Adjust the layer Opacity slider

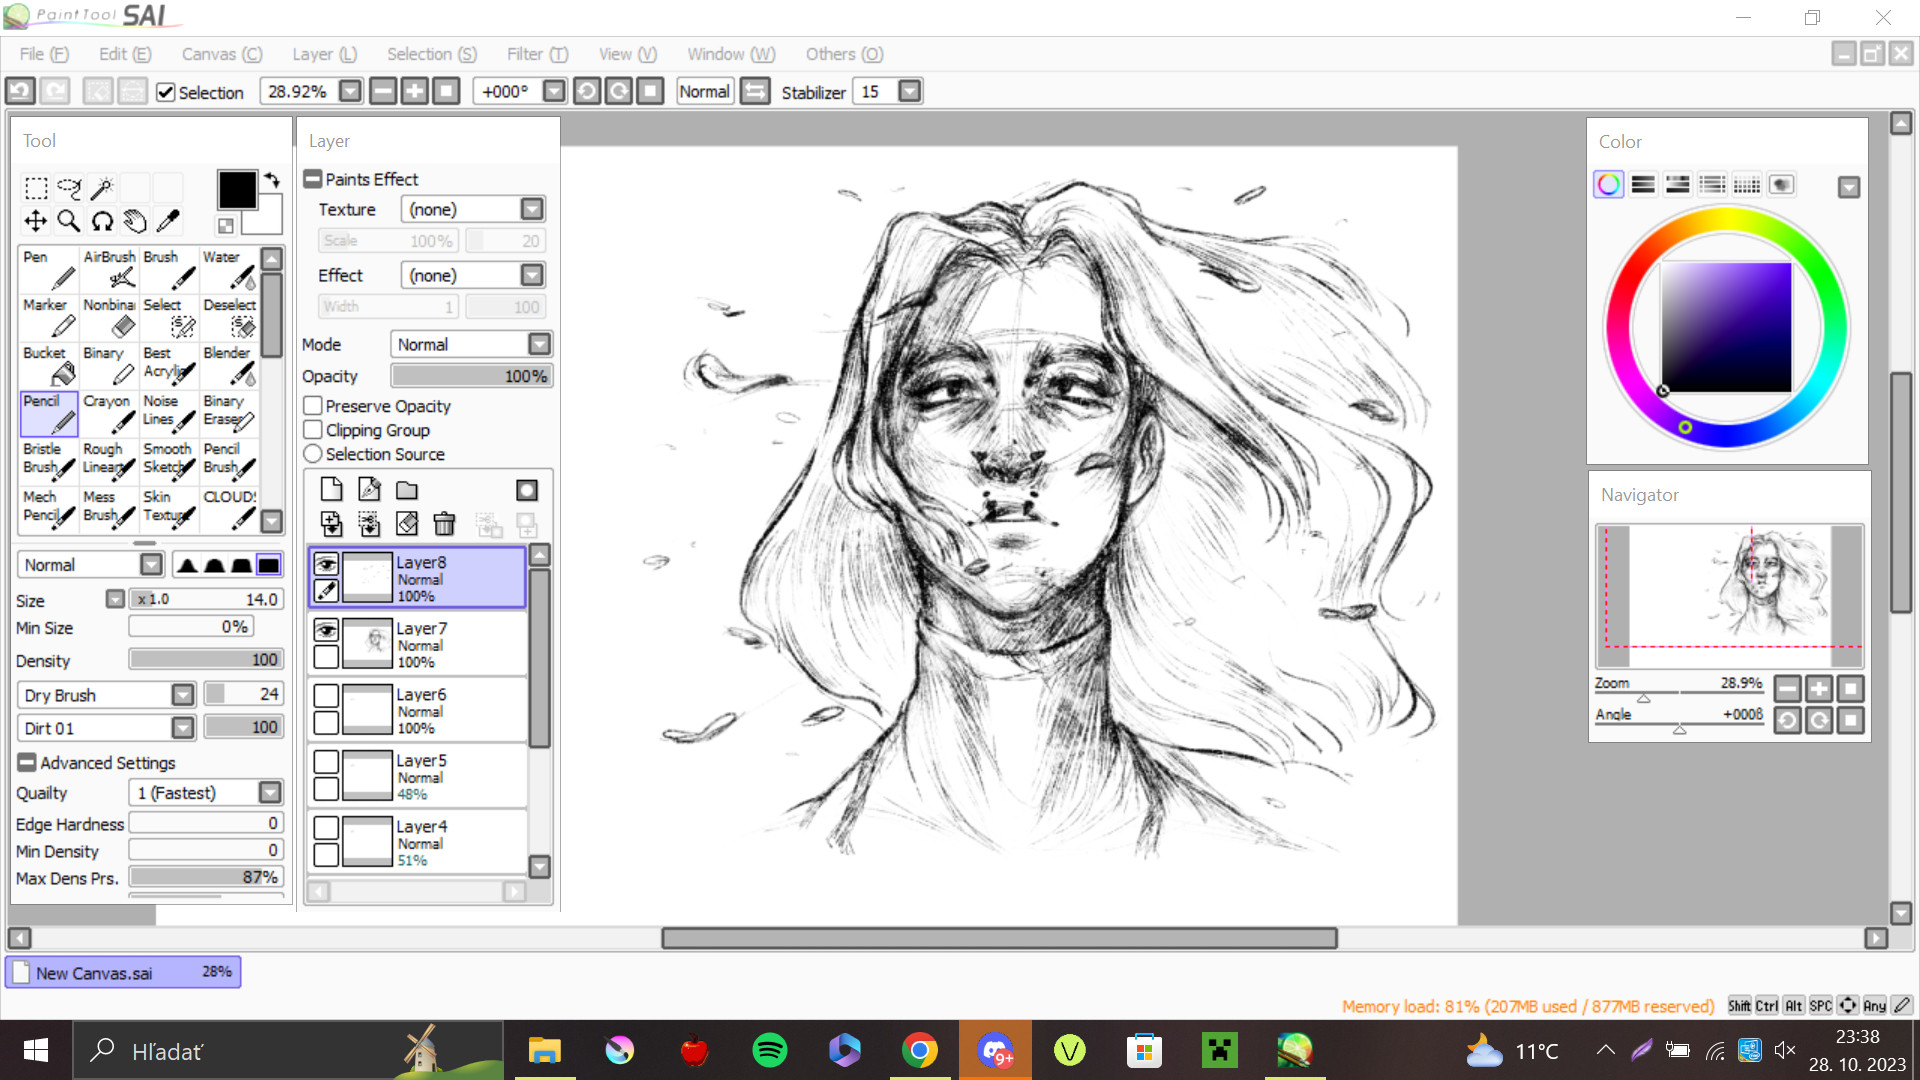pyautogui.click(x=471, y=376)
